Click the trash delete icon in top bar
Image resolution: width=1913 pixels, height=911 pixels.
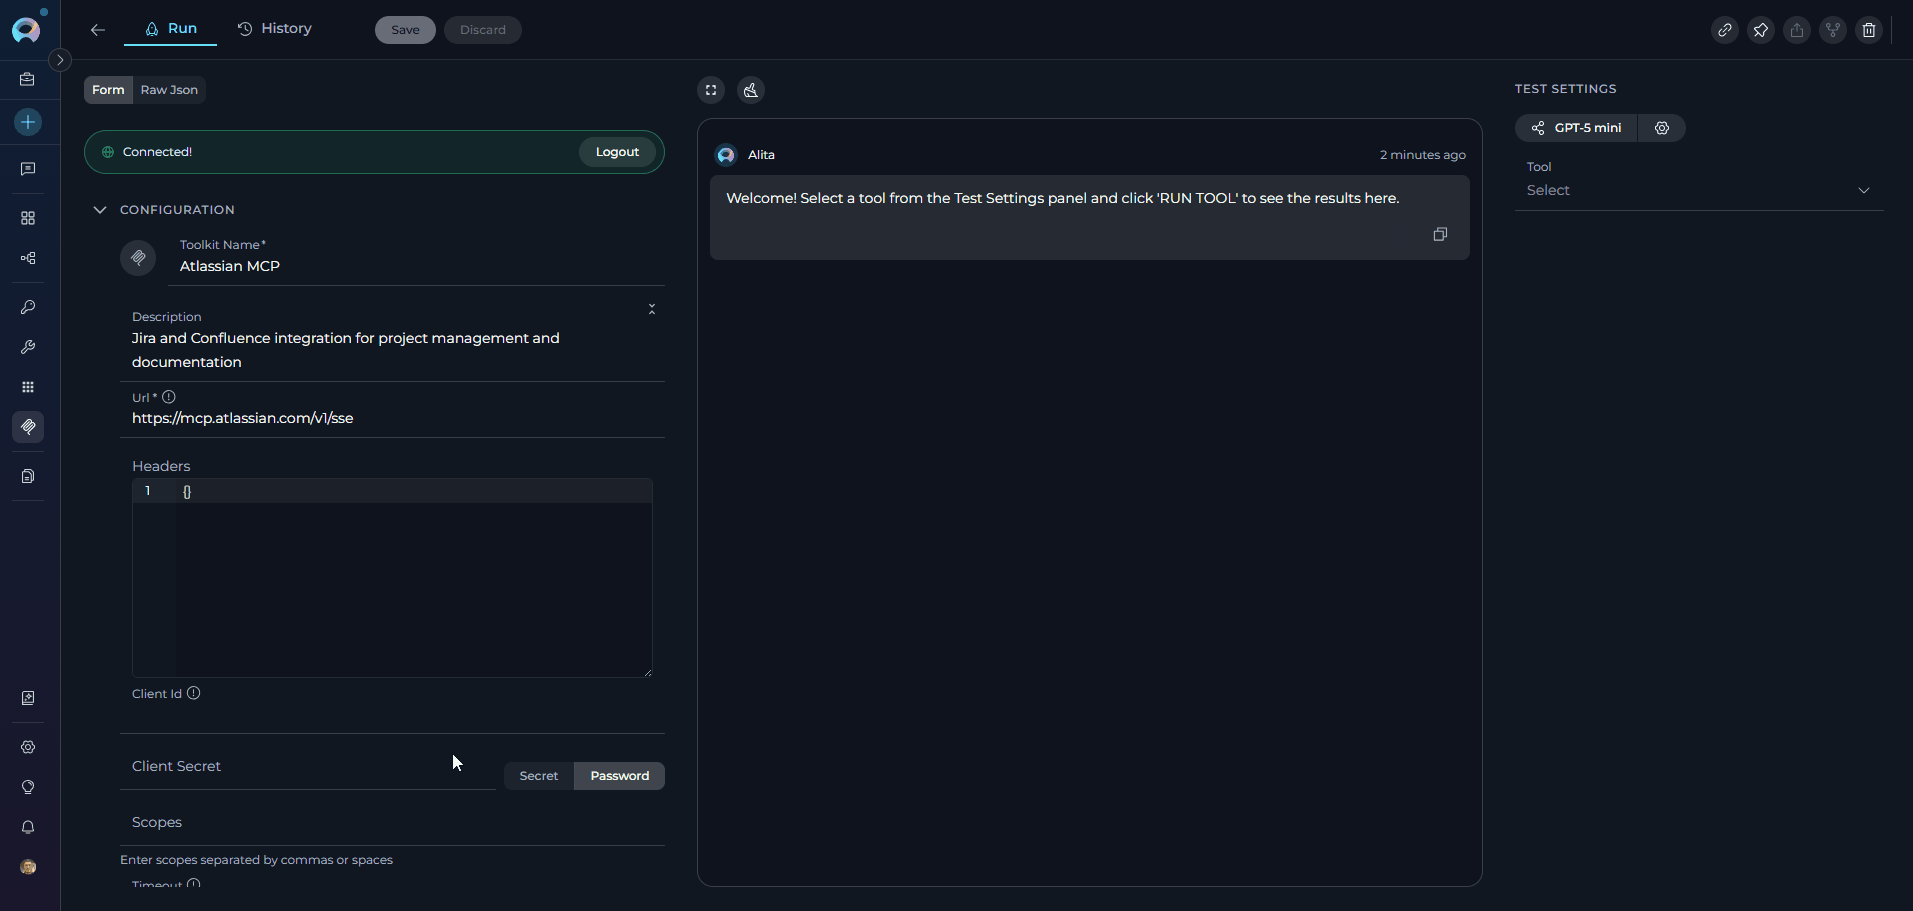click(x=1868, y=30)
